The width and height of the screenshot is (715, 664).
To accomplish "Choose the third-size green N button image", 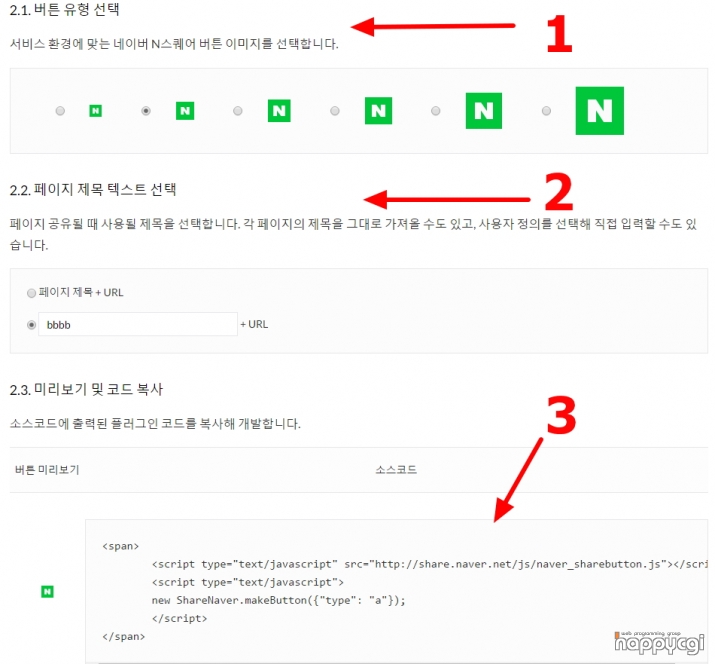I will [279, 111].
